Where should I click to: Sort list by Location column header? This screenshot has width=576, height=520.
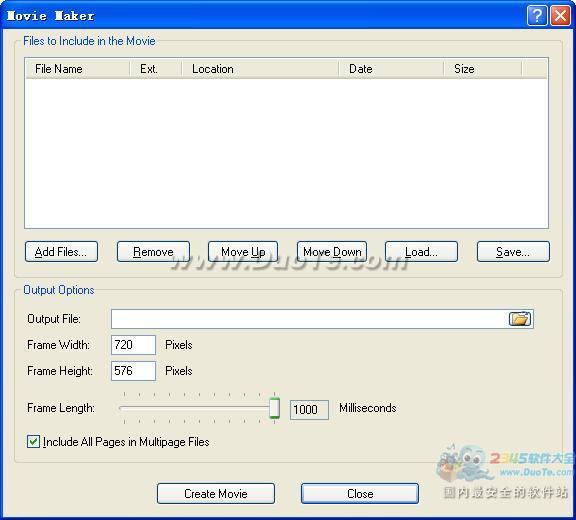click(x=260, y=69)
